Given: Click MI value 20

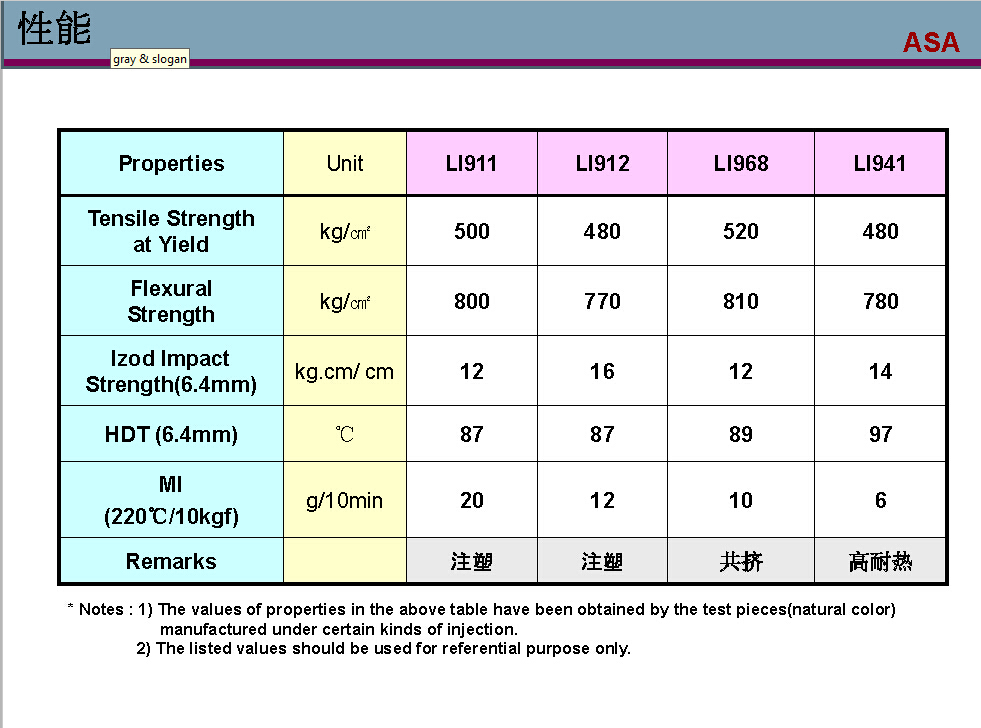Looking at the screenshot, I should pos(472,500).
